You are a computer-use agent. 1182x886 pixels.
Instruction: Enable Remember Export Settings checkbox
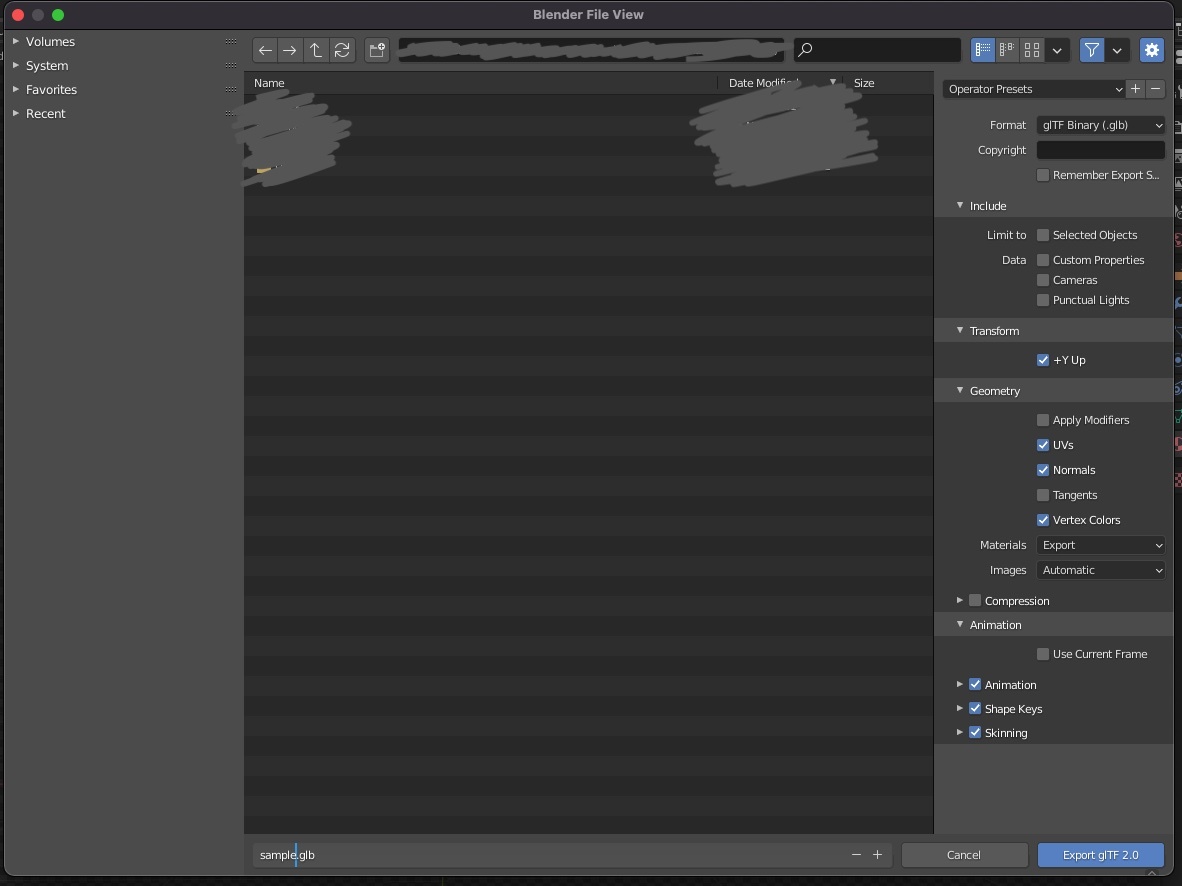1043,175
